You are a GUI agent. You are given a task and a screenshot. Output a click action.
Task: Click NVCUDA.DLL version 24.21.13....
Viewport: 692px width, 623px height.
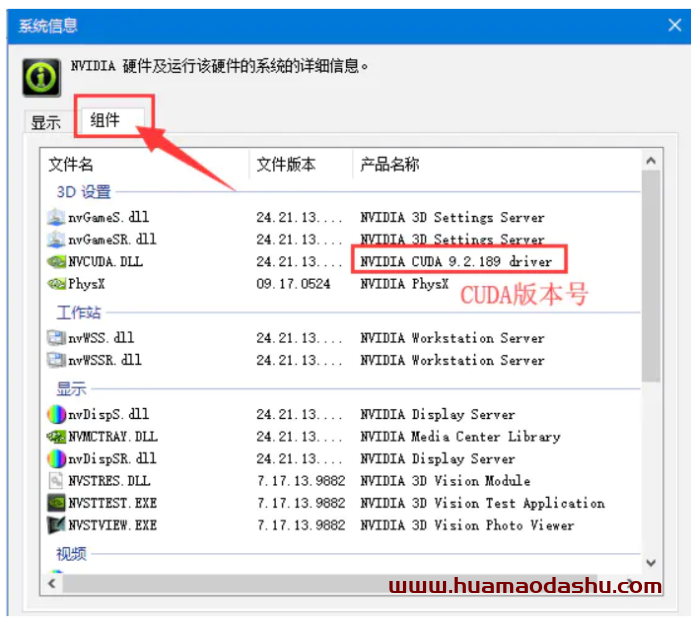(299, 262)
